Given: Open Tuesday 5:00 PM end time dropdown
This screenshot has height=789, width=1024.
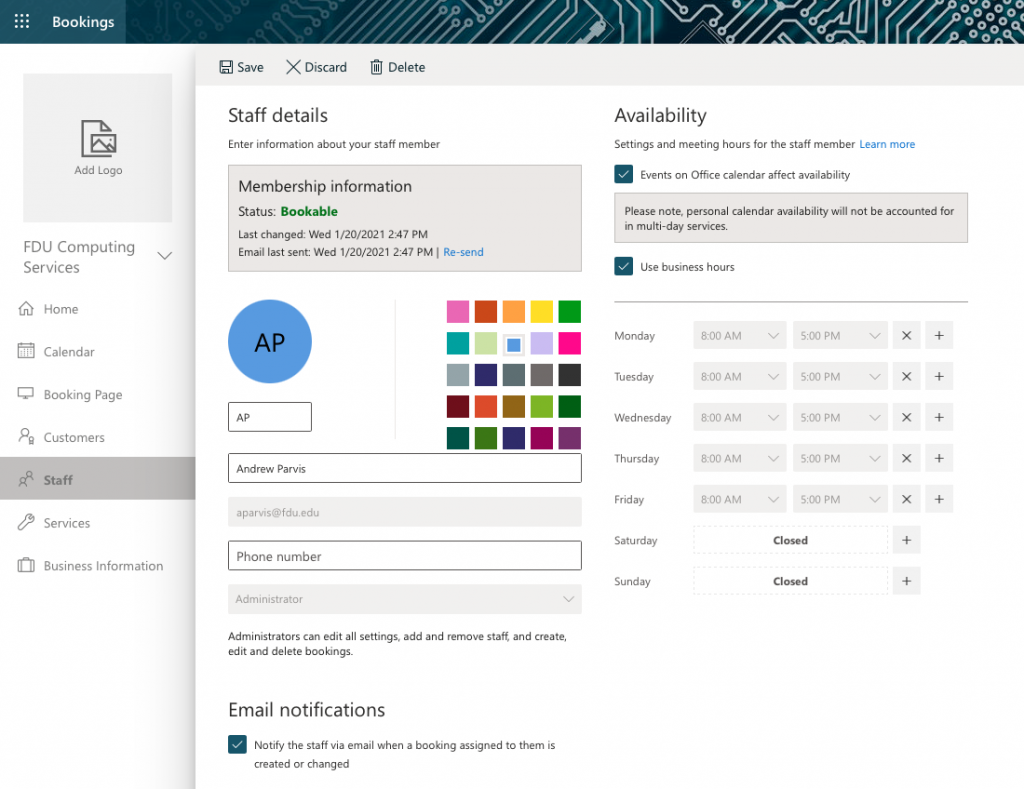Looking at the screenshot, I should click(x=840, y=376).
